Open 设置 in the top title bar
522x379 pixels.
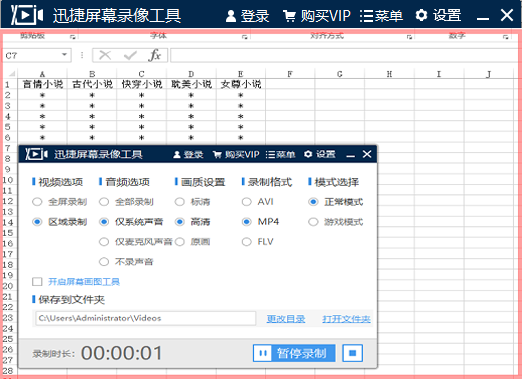[x=438, y=16]
